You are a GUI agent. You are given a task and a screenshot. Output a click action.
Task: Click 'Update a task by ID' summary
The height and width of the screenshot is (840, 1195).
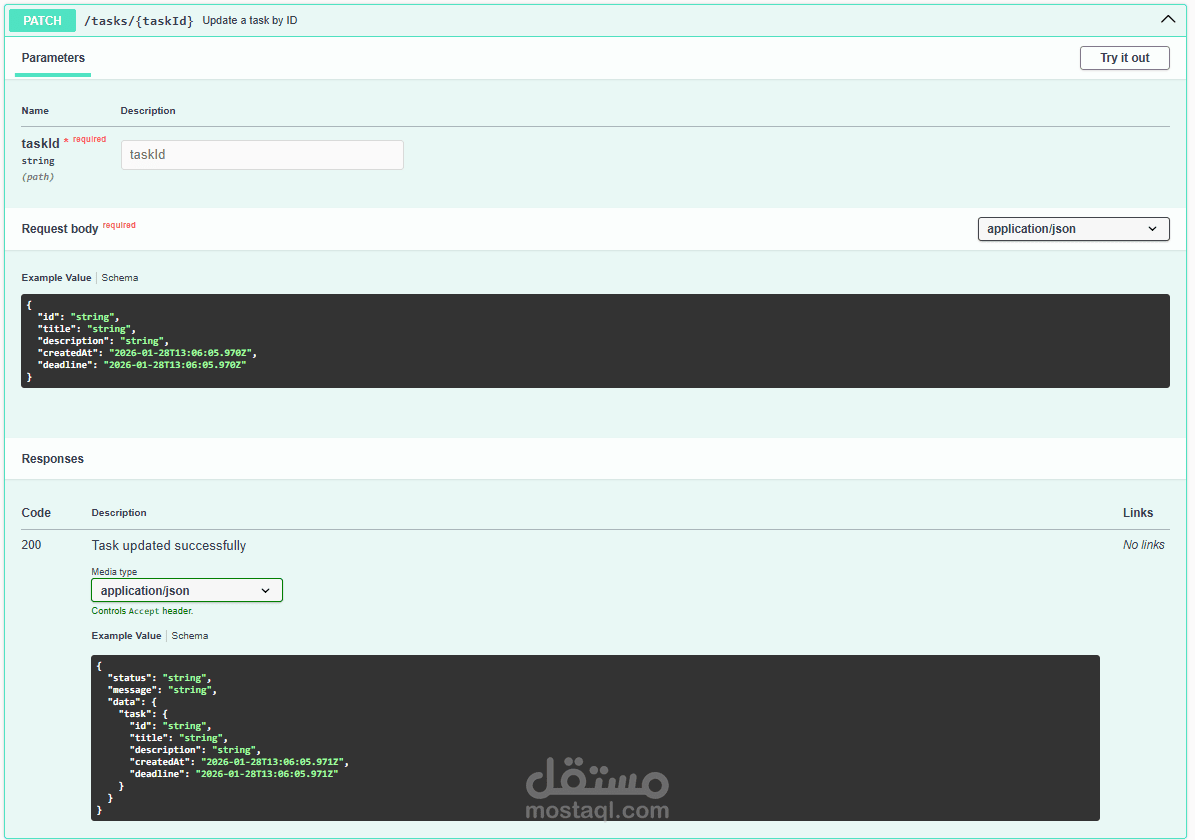(x=250, y=21)
